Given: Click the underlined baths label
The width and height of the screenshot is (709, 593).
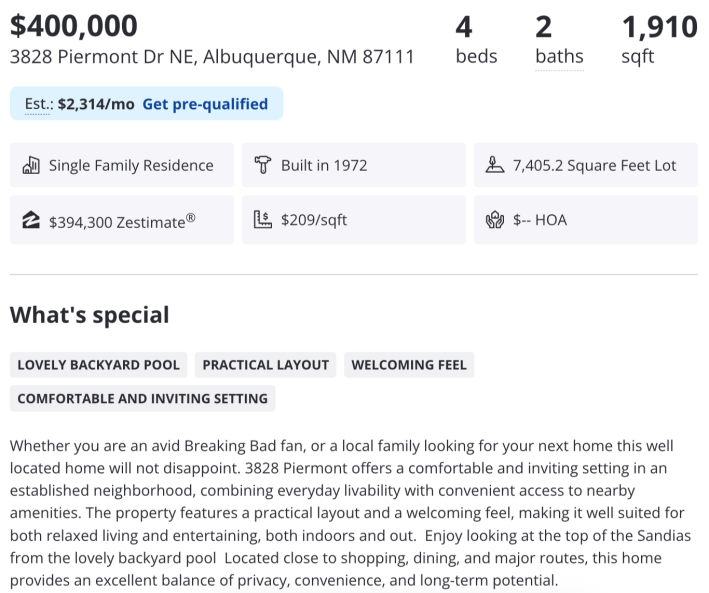Looking at the screenshot, I should (559, 57).
